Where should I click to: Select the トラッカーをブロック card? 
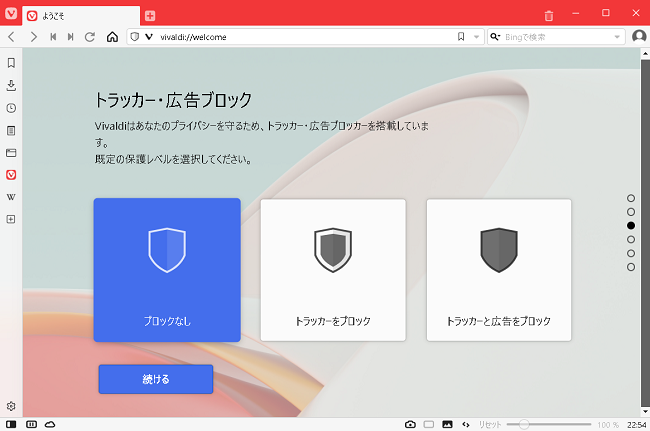(333, 270)
